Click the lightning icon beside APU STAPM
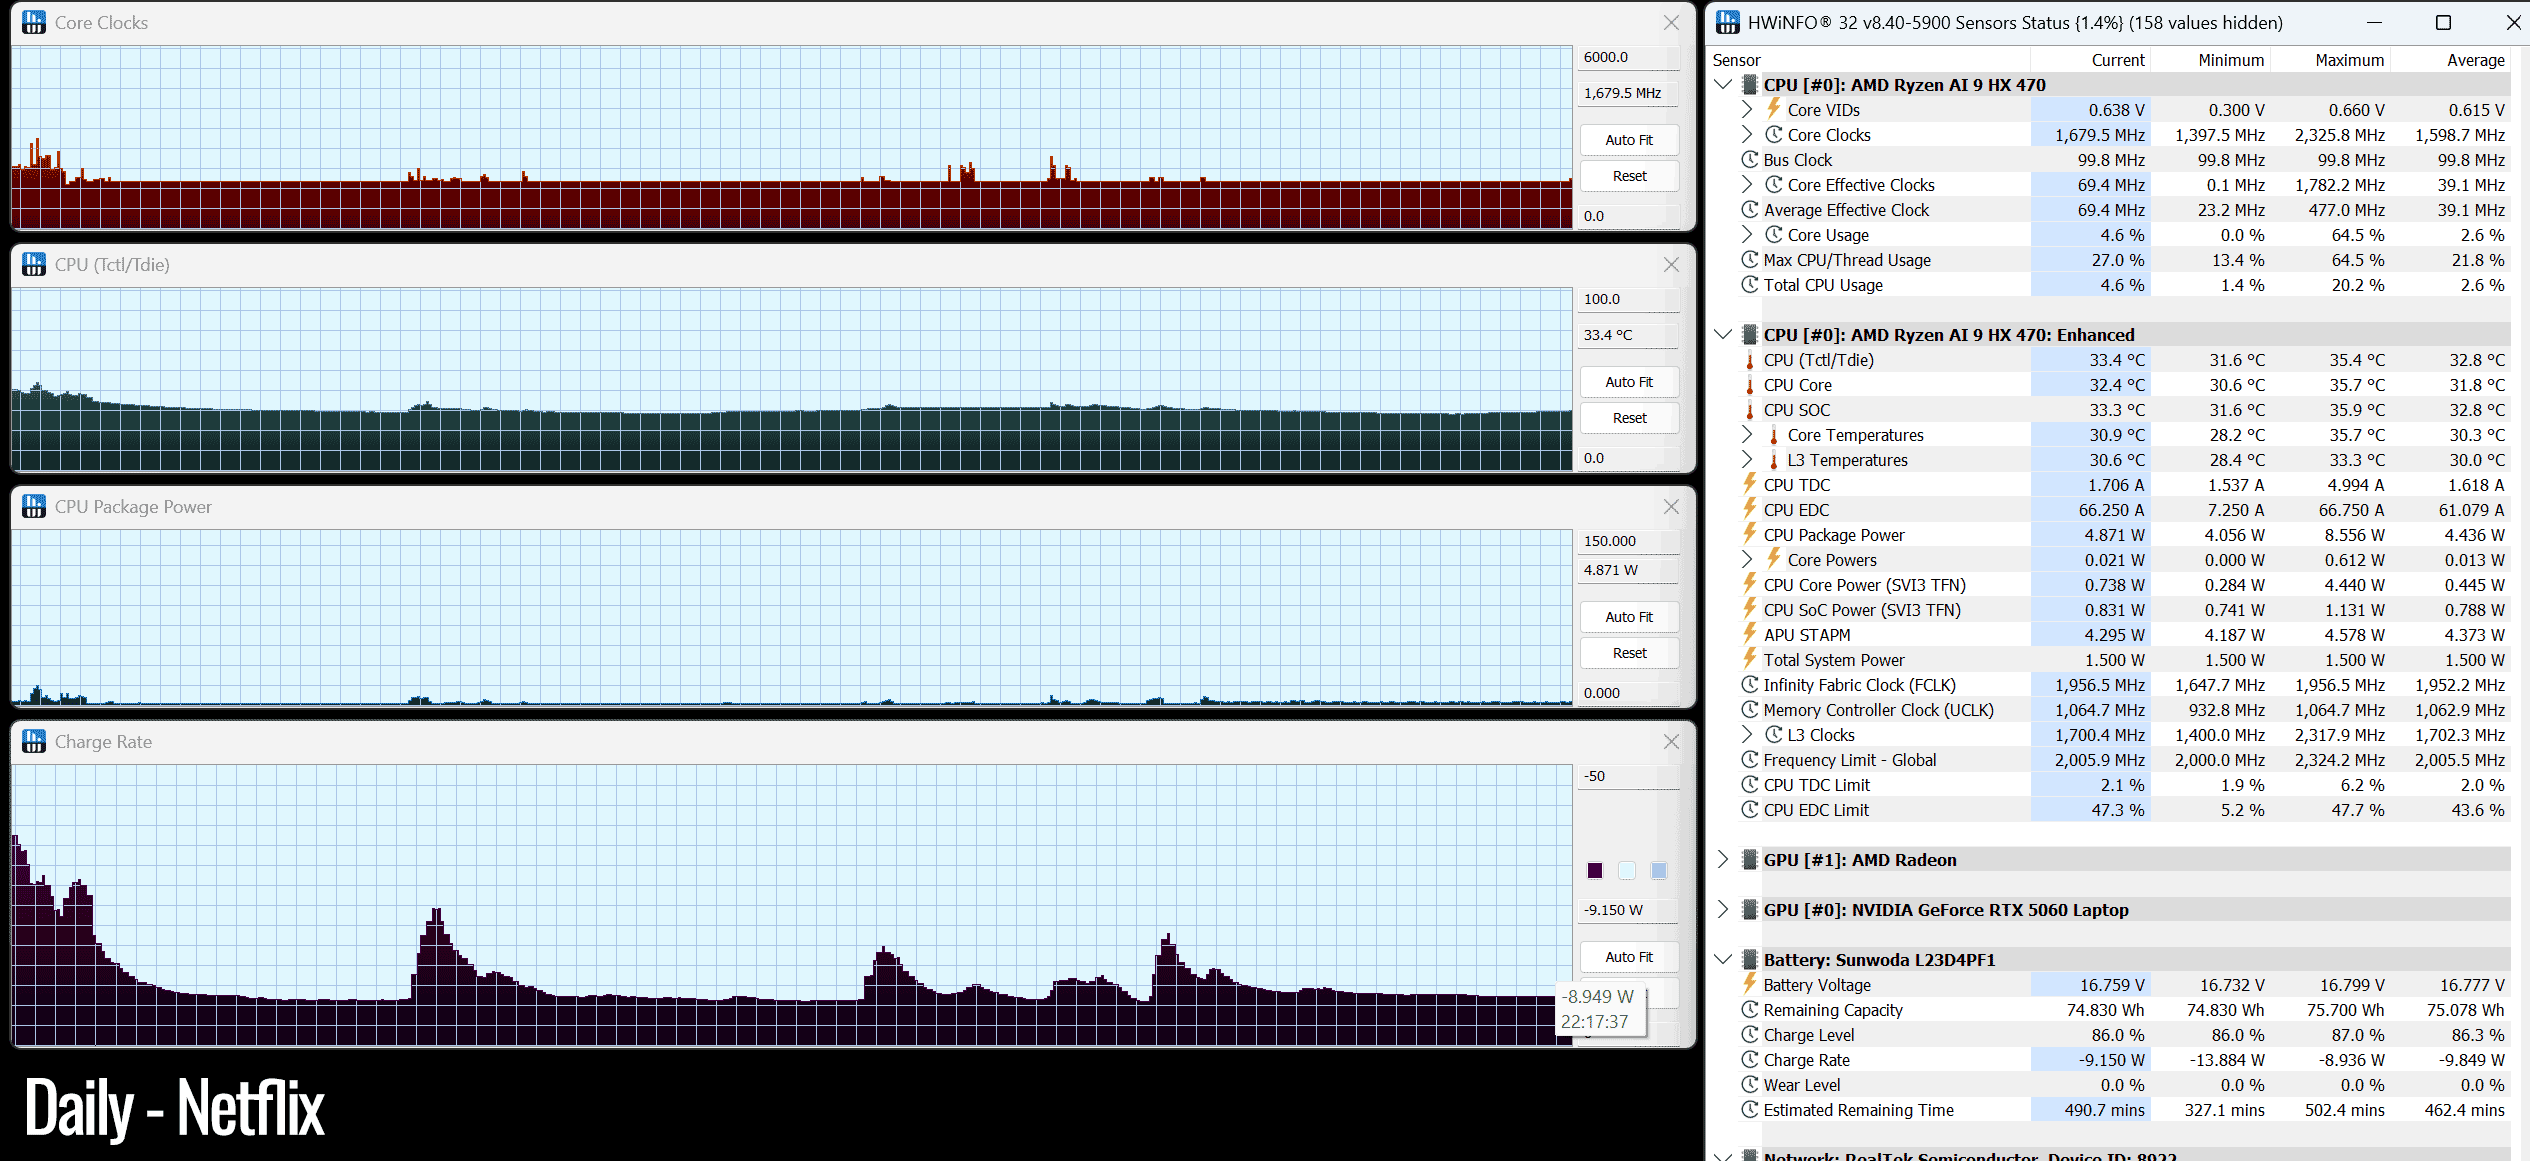 click(x=1750, y=634)
